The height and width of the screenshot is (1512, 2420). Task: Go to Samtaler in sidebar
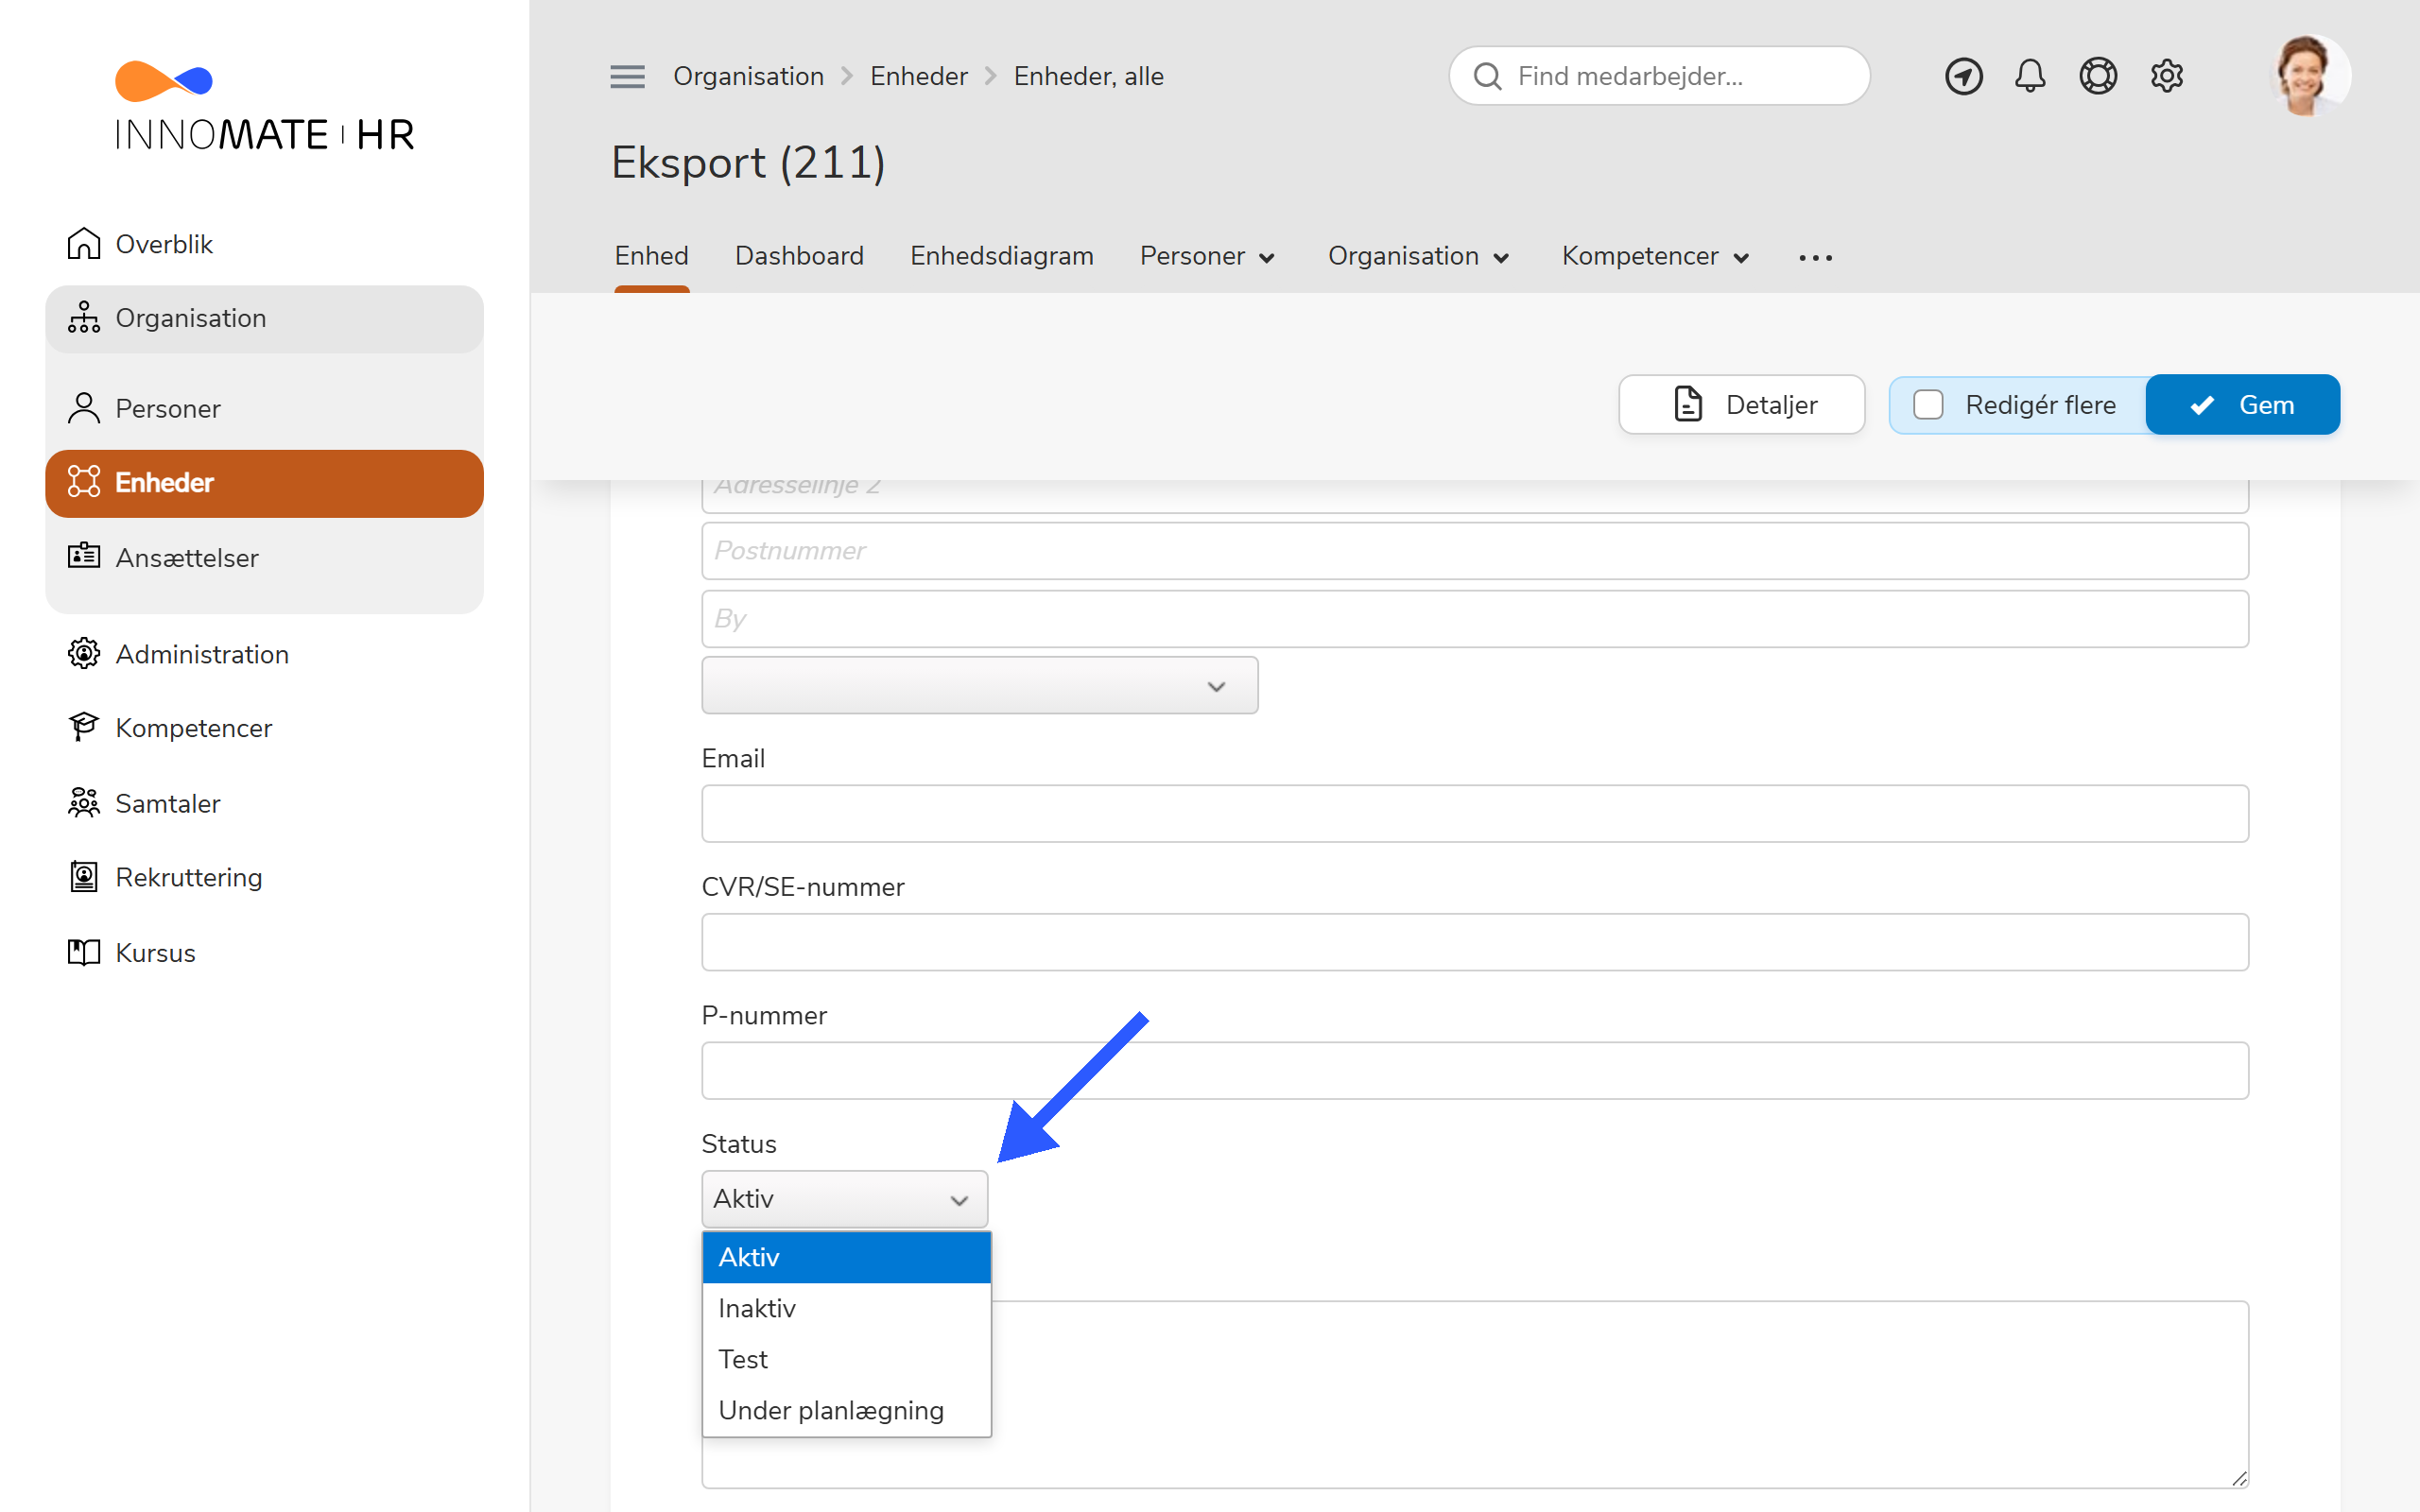tap(167, 803)
